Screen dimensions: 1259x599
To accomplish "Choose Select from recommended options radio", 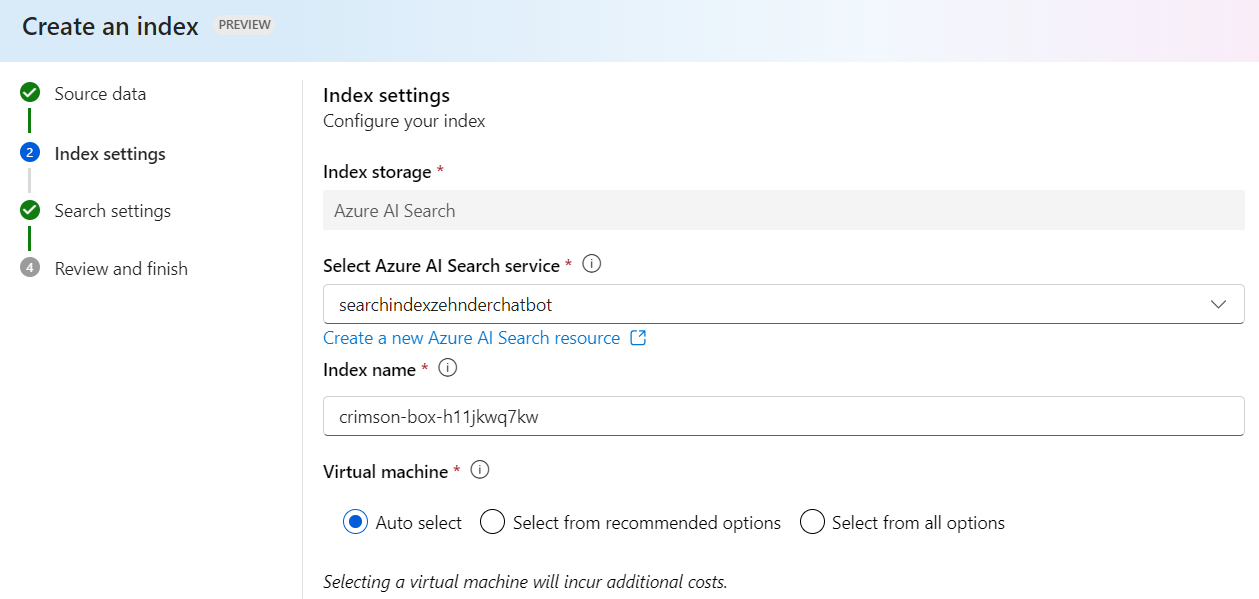I will coord(492,522).
